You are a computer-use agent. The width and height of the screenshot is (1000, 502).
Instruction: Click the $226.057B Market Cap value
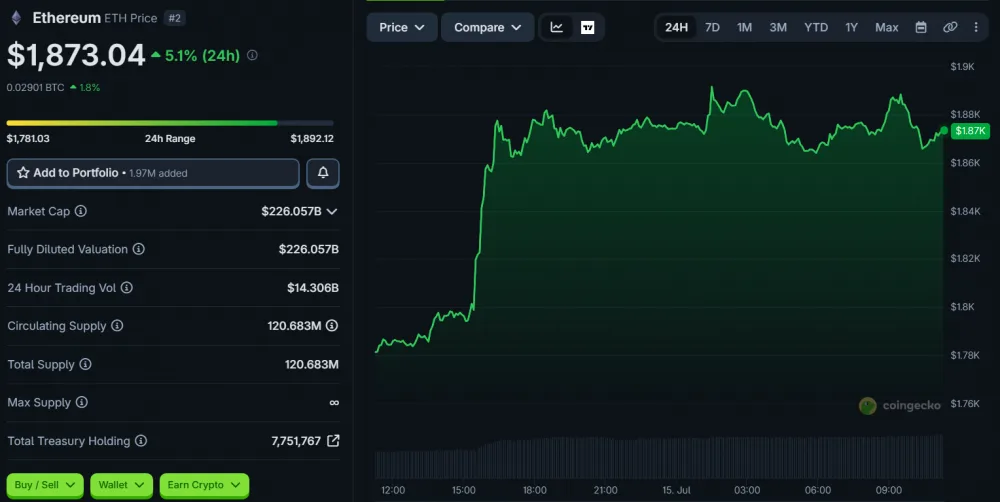pyautogui.click(x=291, y=211)
